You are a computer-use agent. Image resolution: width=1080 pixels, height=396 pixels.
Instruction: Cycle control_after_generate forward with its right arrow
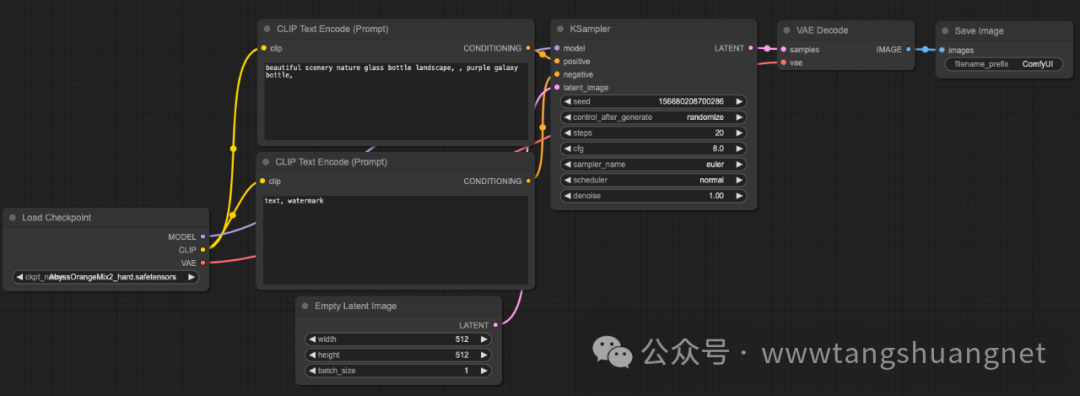click(x=739, y=117)
